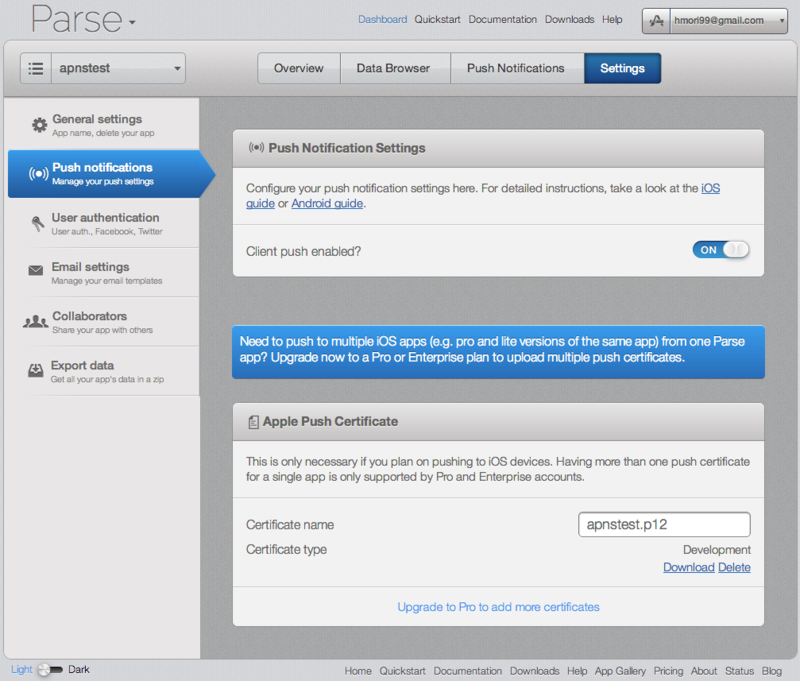Open Email settings in the sidebar
The image size is (800, 681).
point(104,273)
